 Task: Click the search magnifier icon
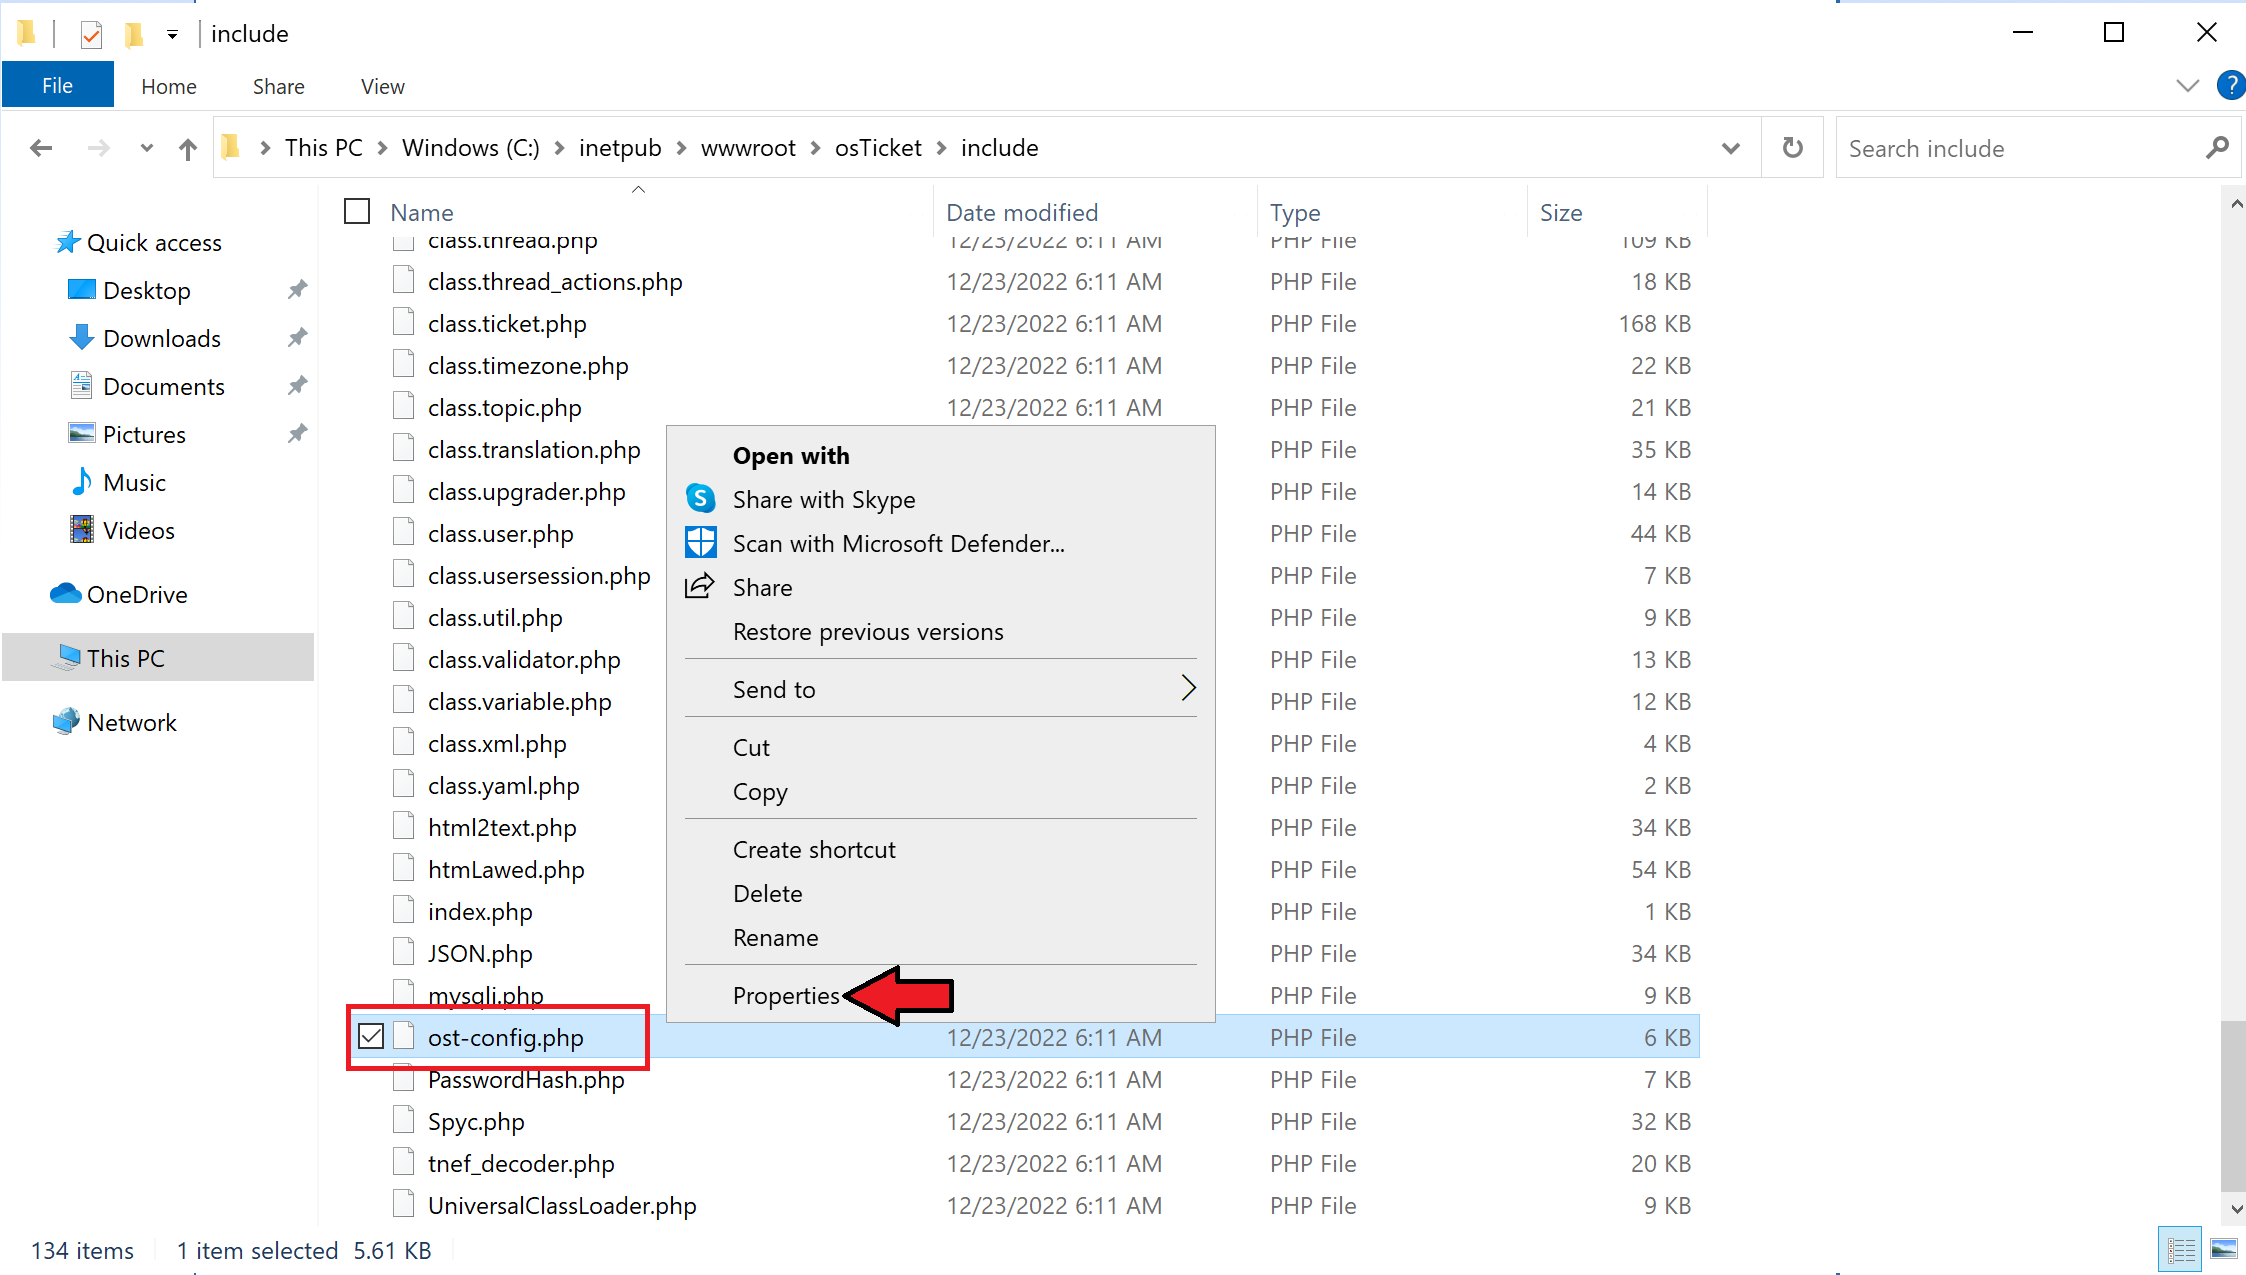[2217, 148]
